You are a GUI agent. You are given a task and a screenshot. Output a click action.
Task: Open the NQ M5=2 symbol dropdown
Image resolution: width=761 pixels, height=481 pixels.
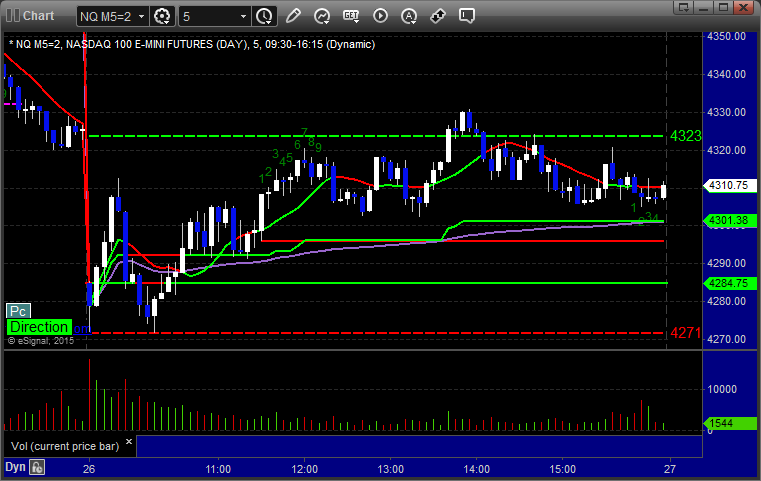pos(113,17)
